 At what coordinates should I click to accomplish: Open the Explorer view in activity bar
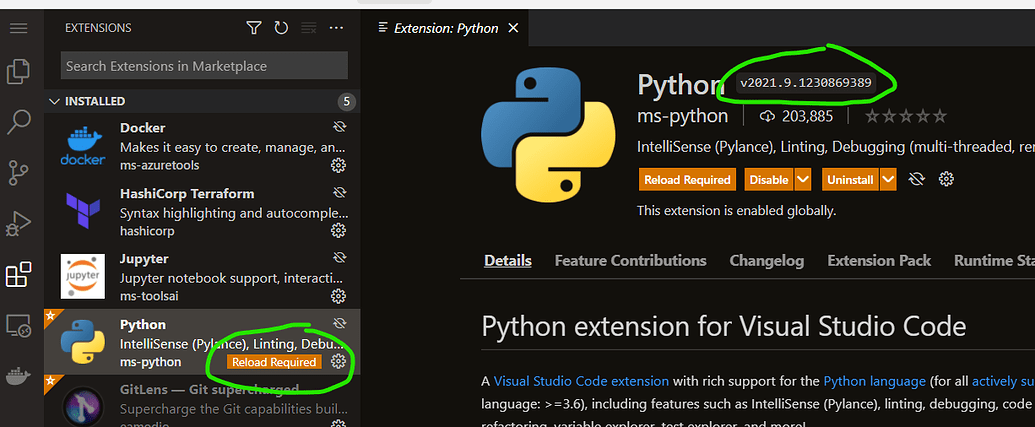click(x=18, y=71)
